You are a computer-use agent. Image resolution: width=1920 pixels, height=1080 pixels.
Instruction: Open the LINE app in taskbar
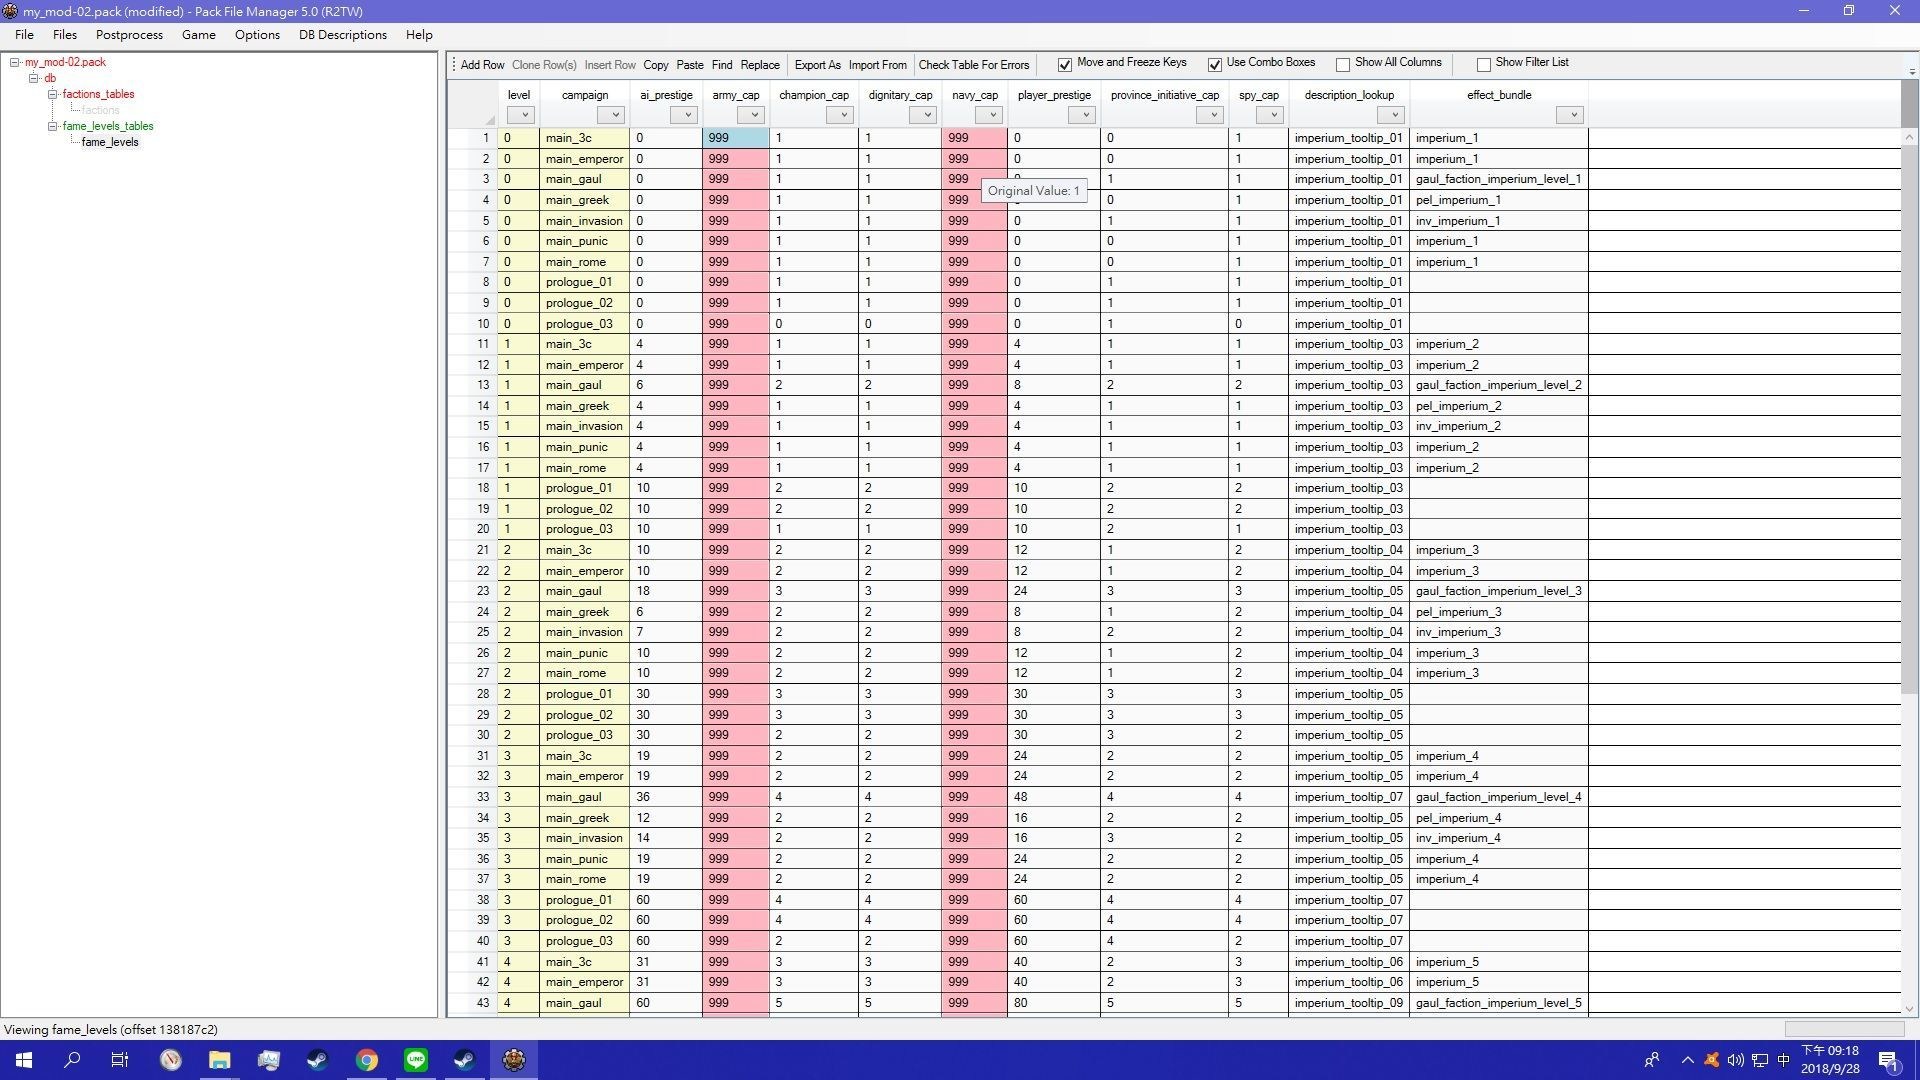[416, 1060]
